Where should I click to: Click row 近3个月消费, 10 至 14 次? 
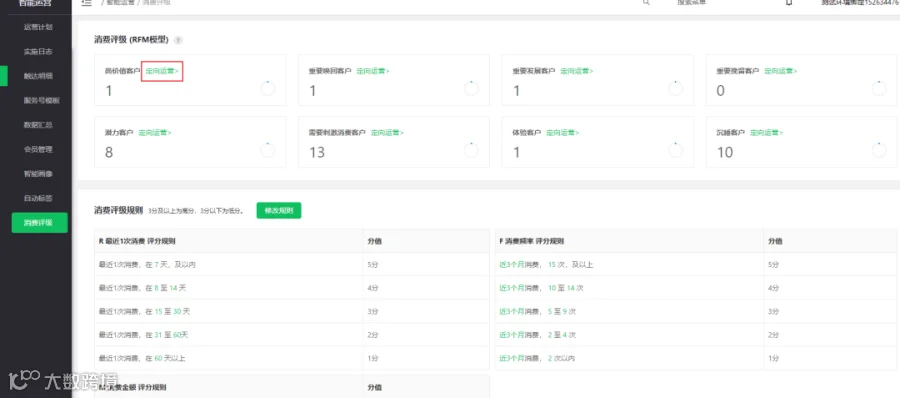tap(696, 288)
